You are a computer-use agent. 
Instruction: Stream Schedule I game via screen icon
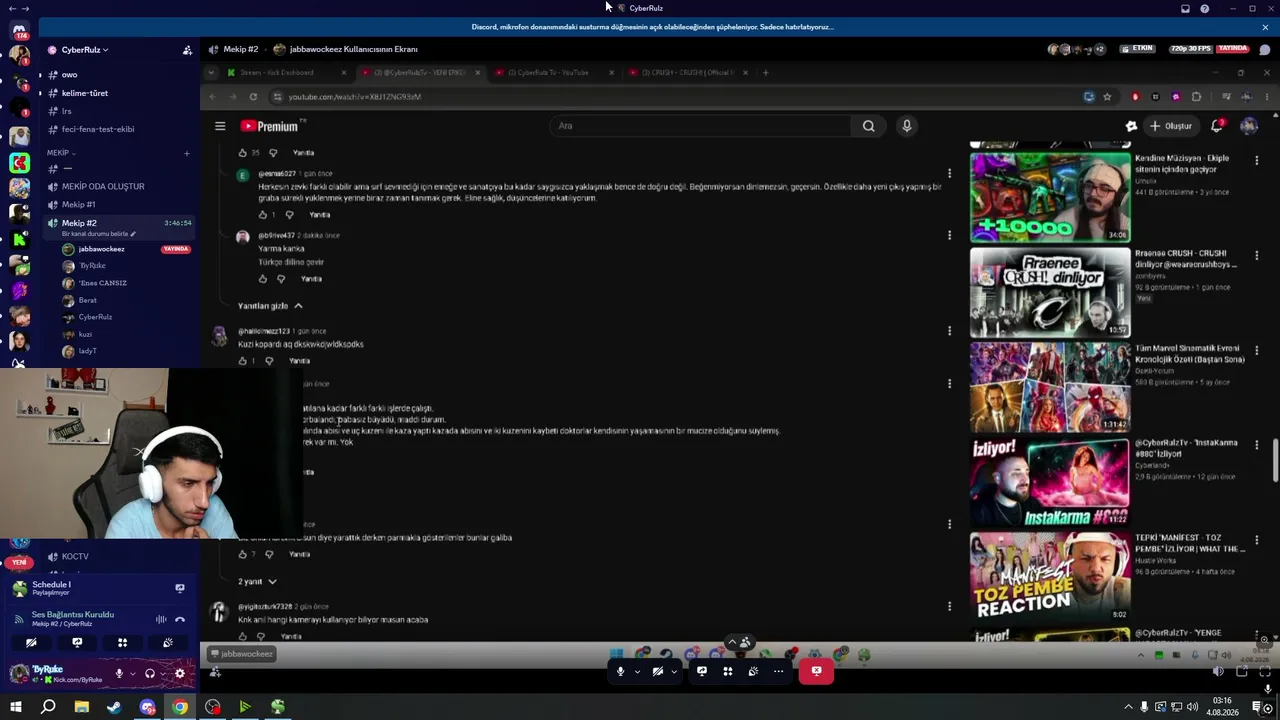click(180, 588)
